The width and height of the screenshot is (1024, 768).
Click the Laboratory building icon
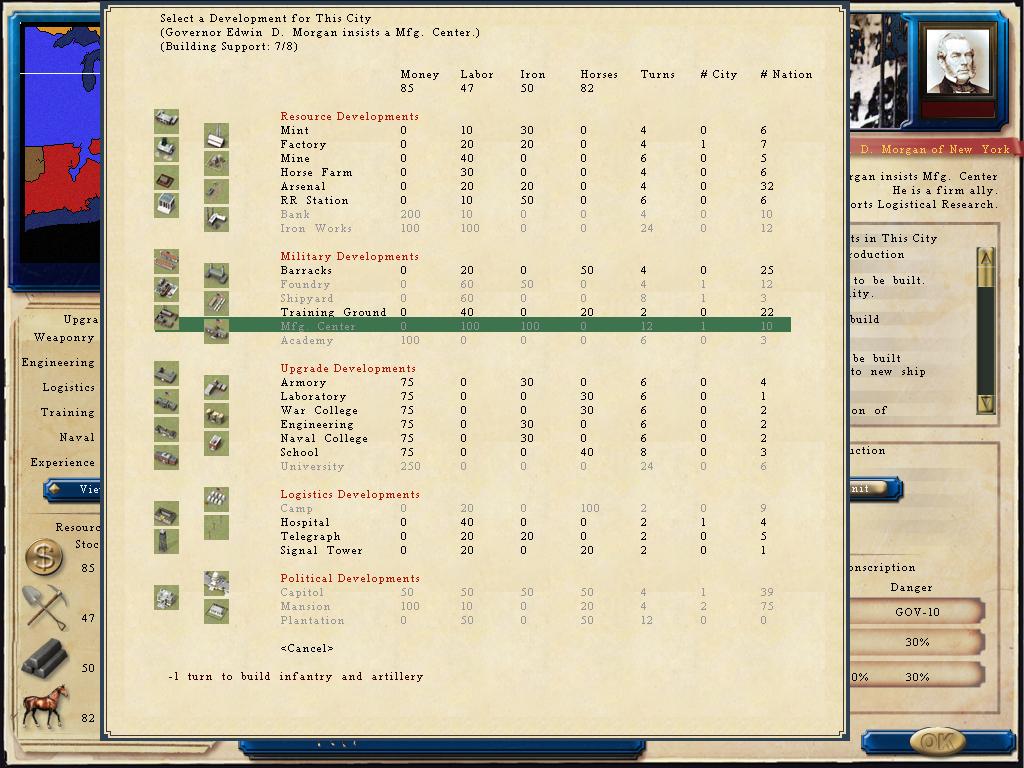[216, 387]
